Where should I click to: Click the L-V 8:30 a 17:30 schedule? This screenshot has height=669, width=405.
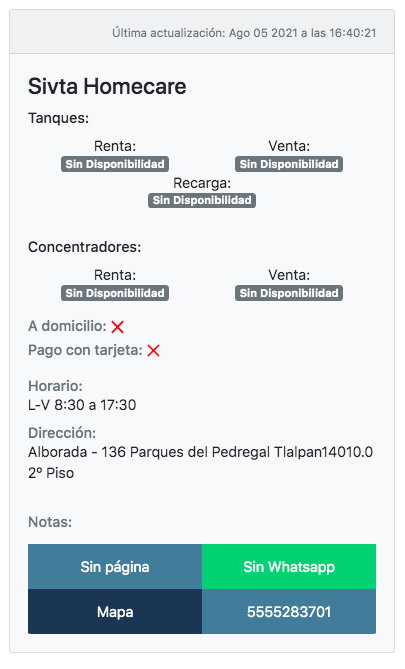tap(82, 405)
